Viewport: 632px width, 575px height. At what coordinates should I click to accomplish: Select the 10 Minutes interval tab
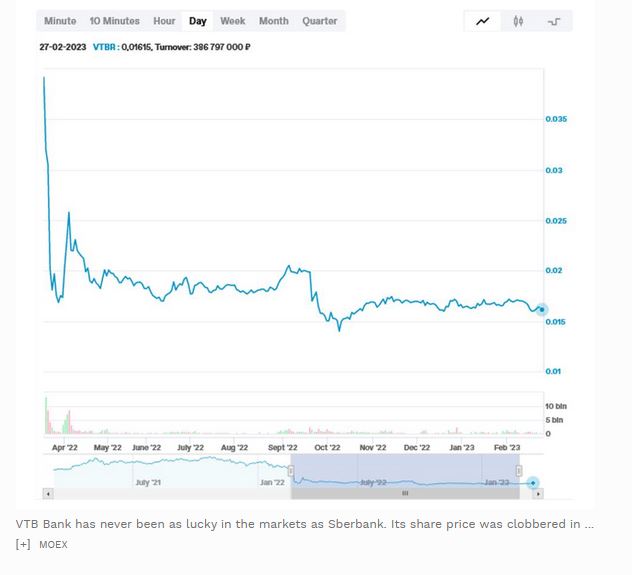(114, 21)
